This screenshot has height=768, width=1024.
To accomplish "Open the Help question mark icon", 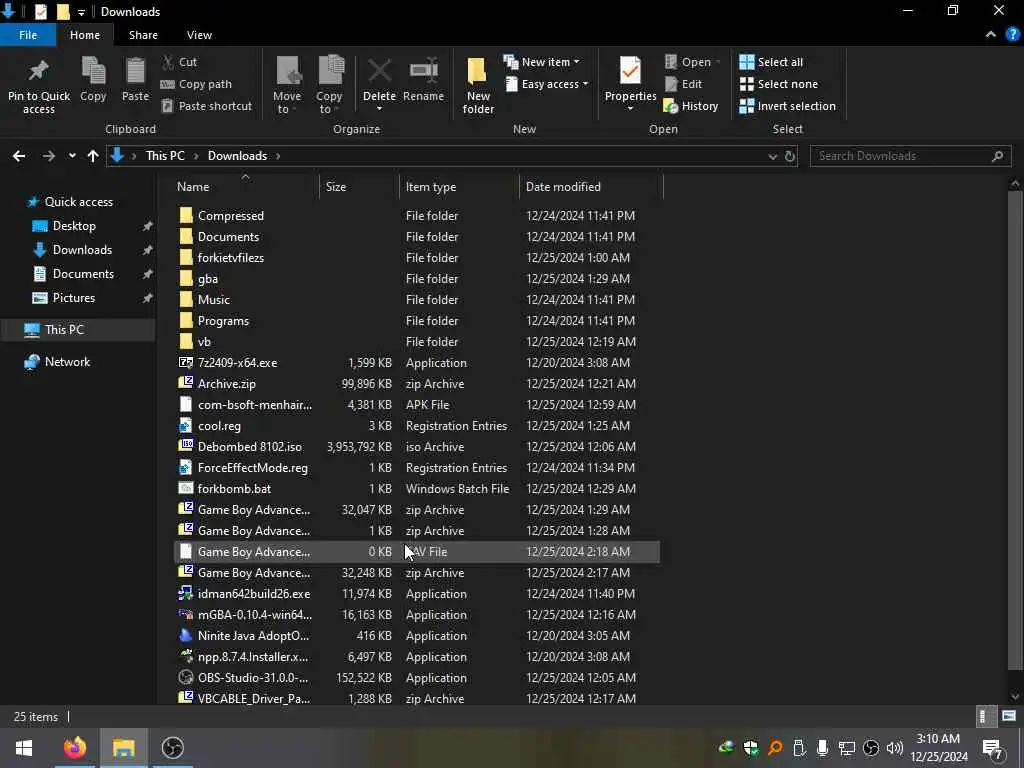I will pyautogui.click(x=1013, y=35).
